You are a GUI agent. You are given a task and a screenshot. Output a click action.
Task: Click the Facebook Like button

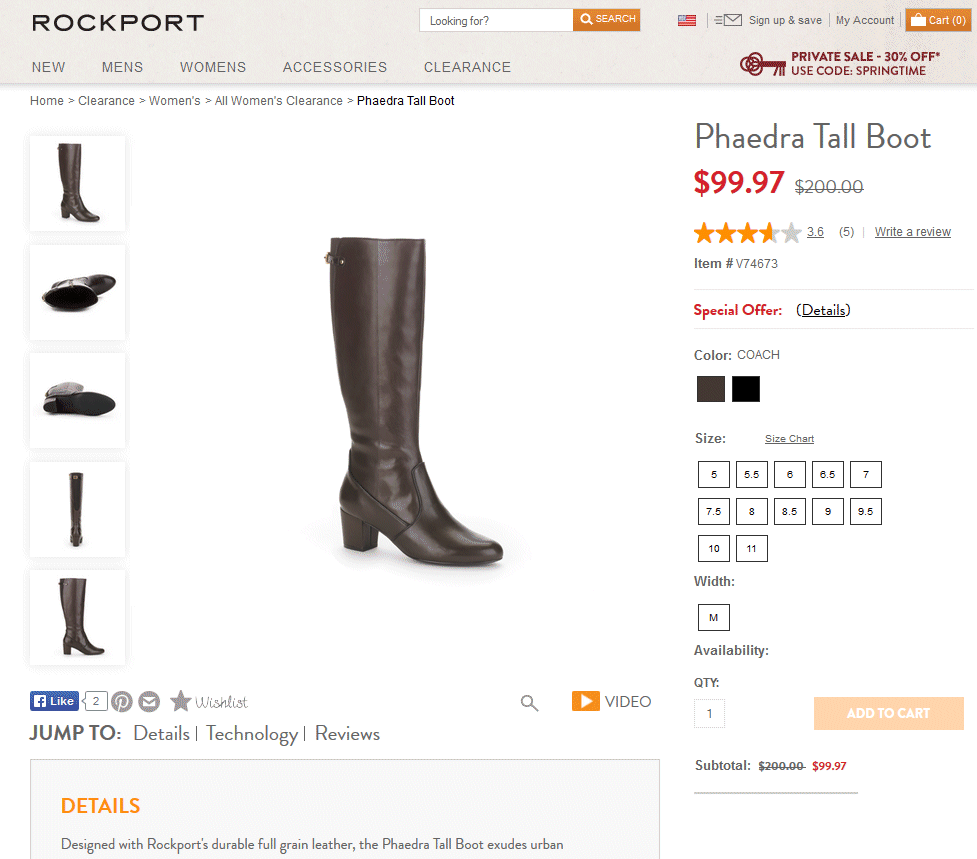(x=54, y=701)
